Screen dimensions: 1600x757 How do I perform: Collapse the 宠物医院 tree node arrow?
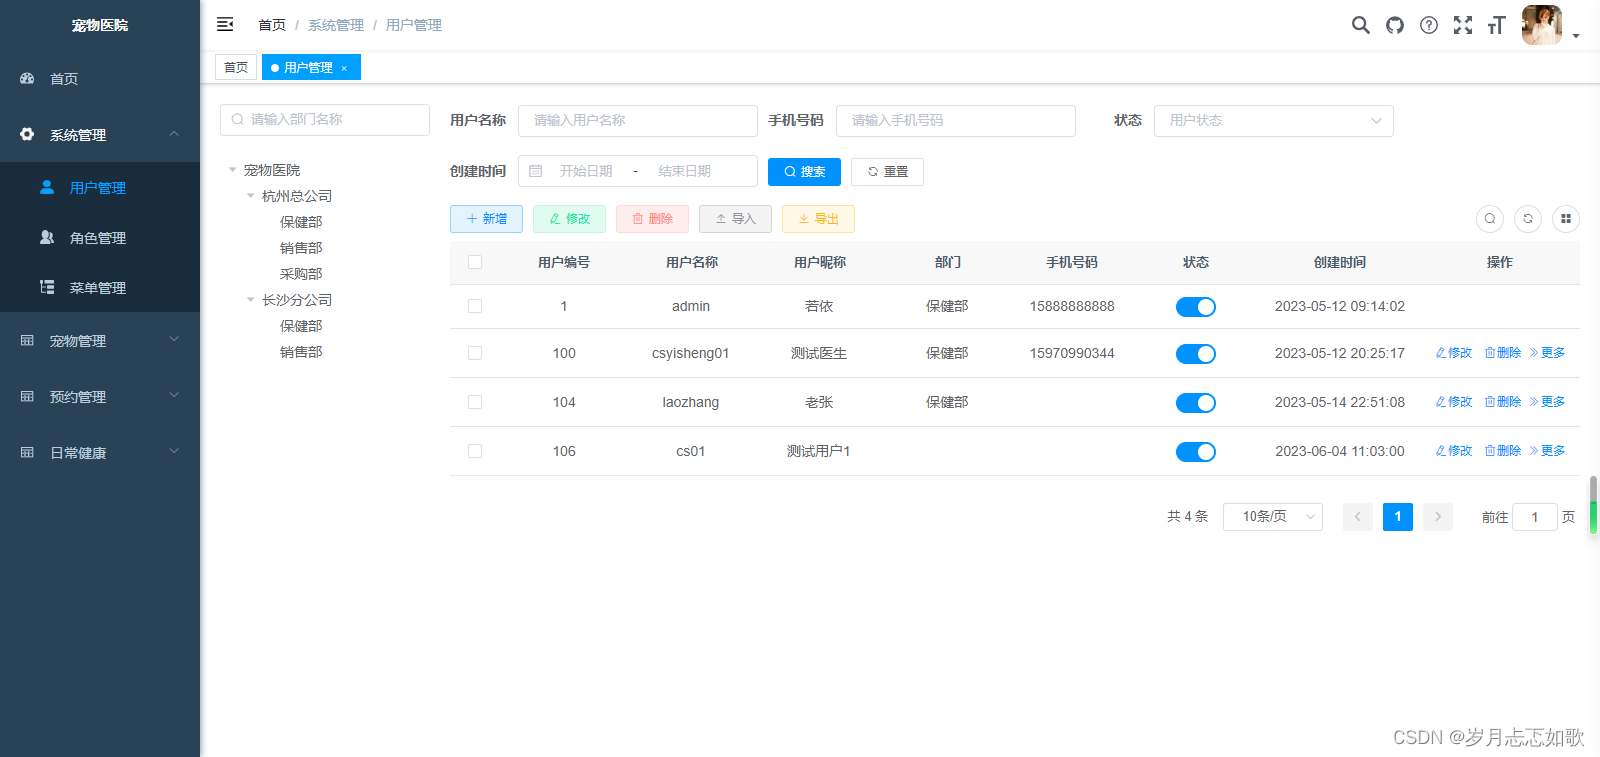pyautogui.click(x=233, y=170)
